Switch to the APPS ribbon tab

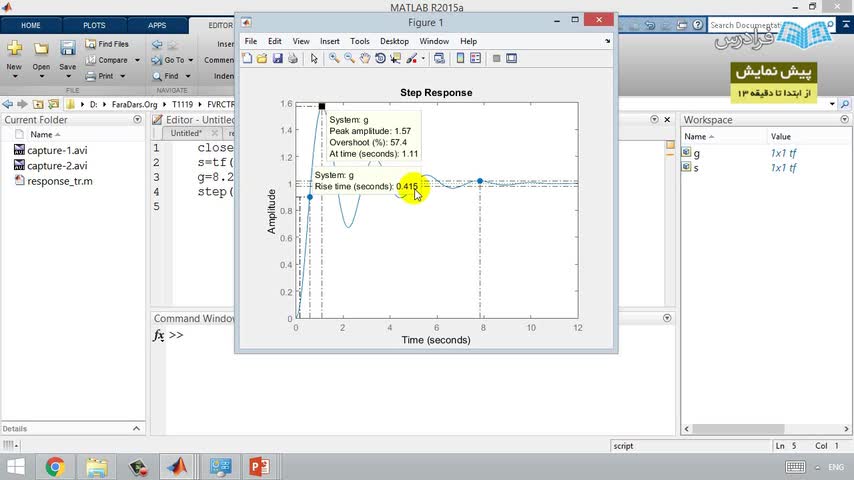[x=157, y=26]
